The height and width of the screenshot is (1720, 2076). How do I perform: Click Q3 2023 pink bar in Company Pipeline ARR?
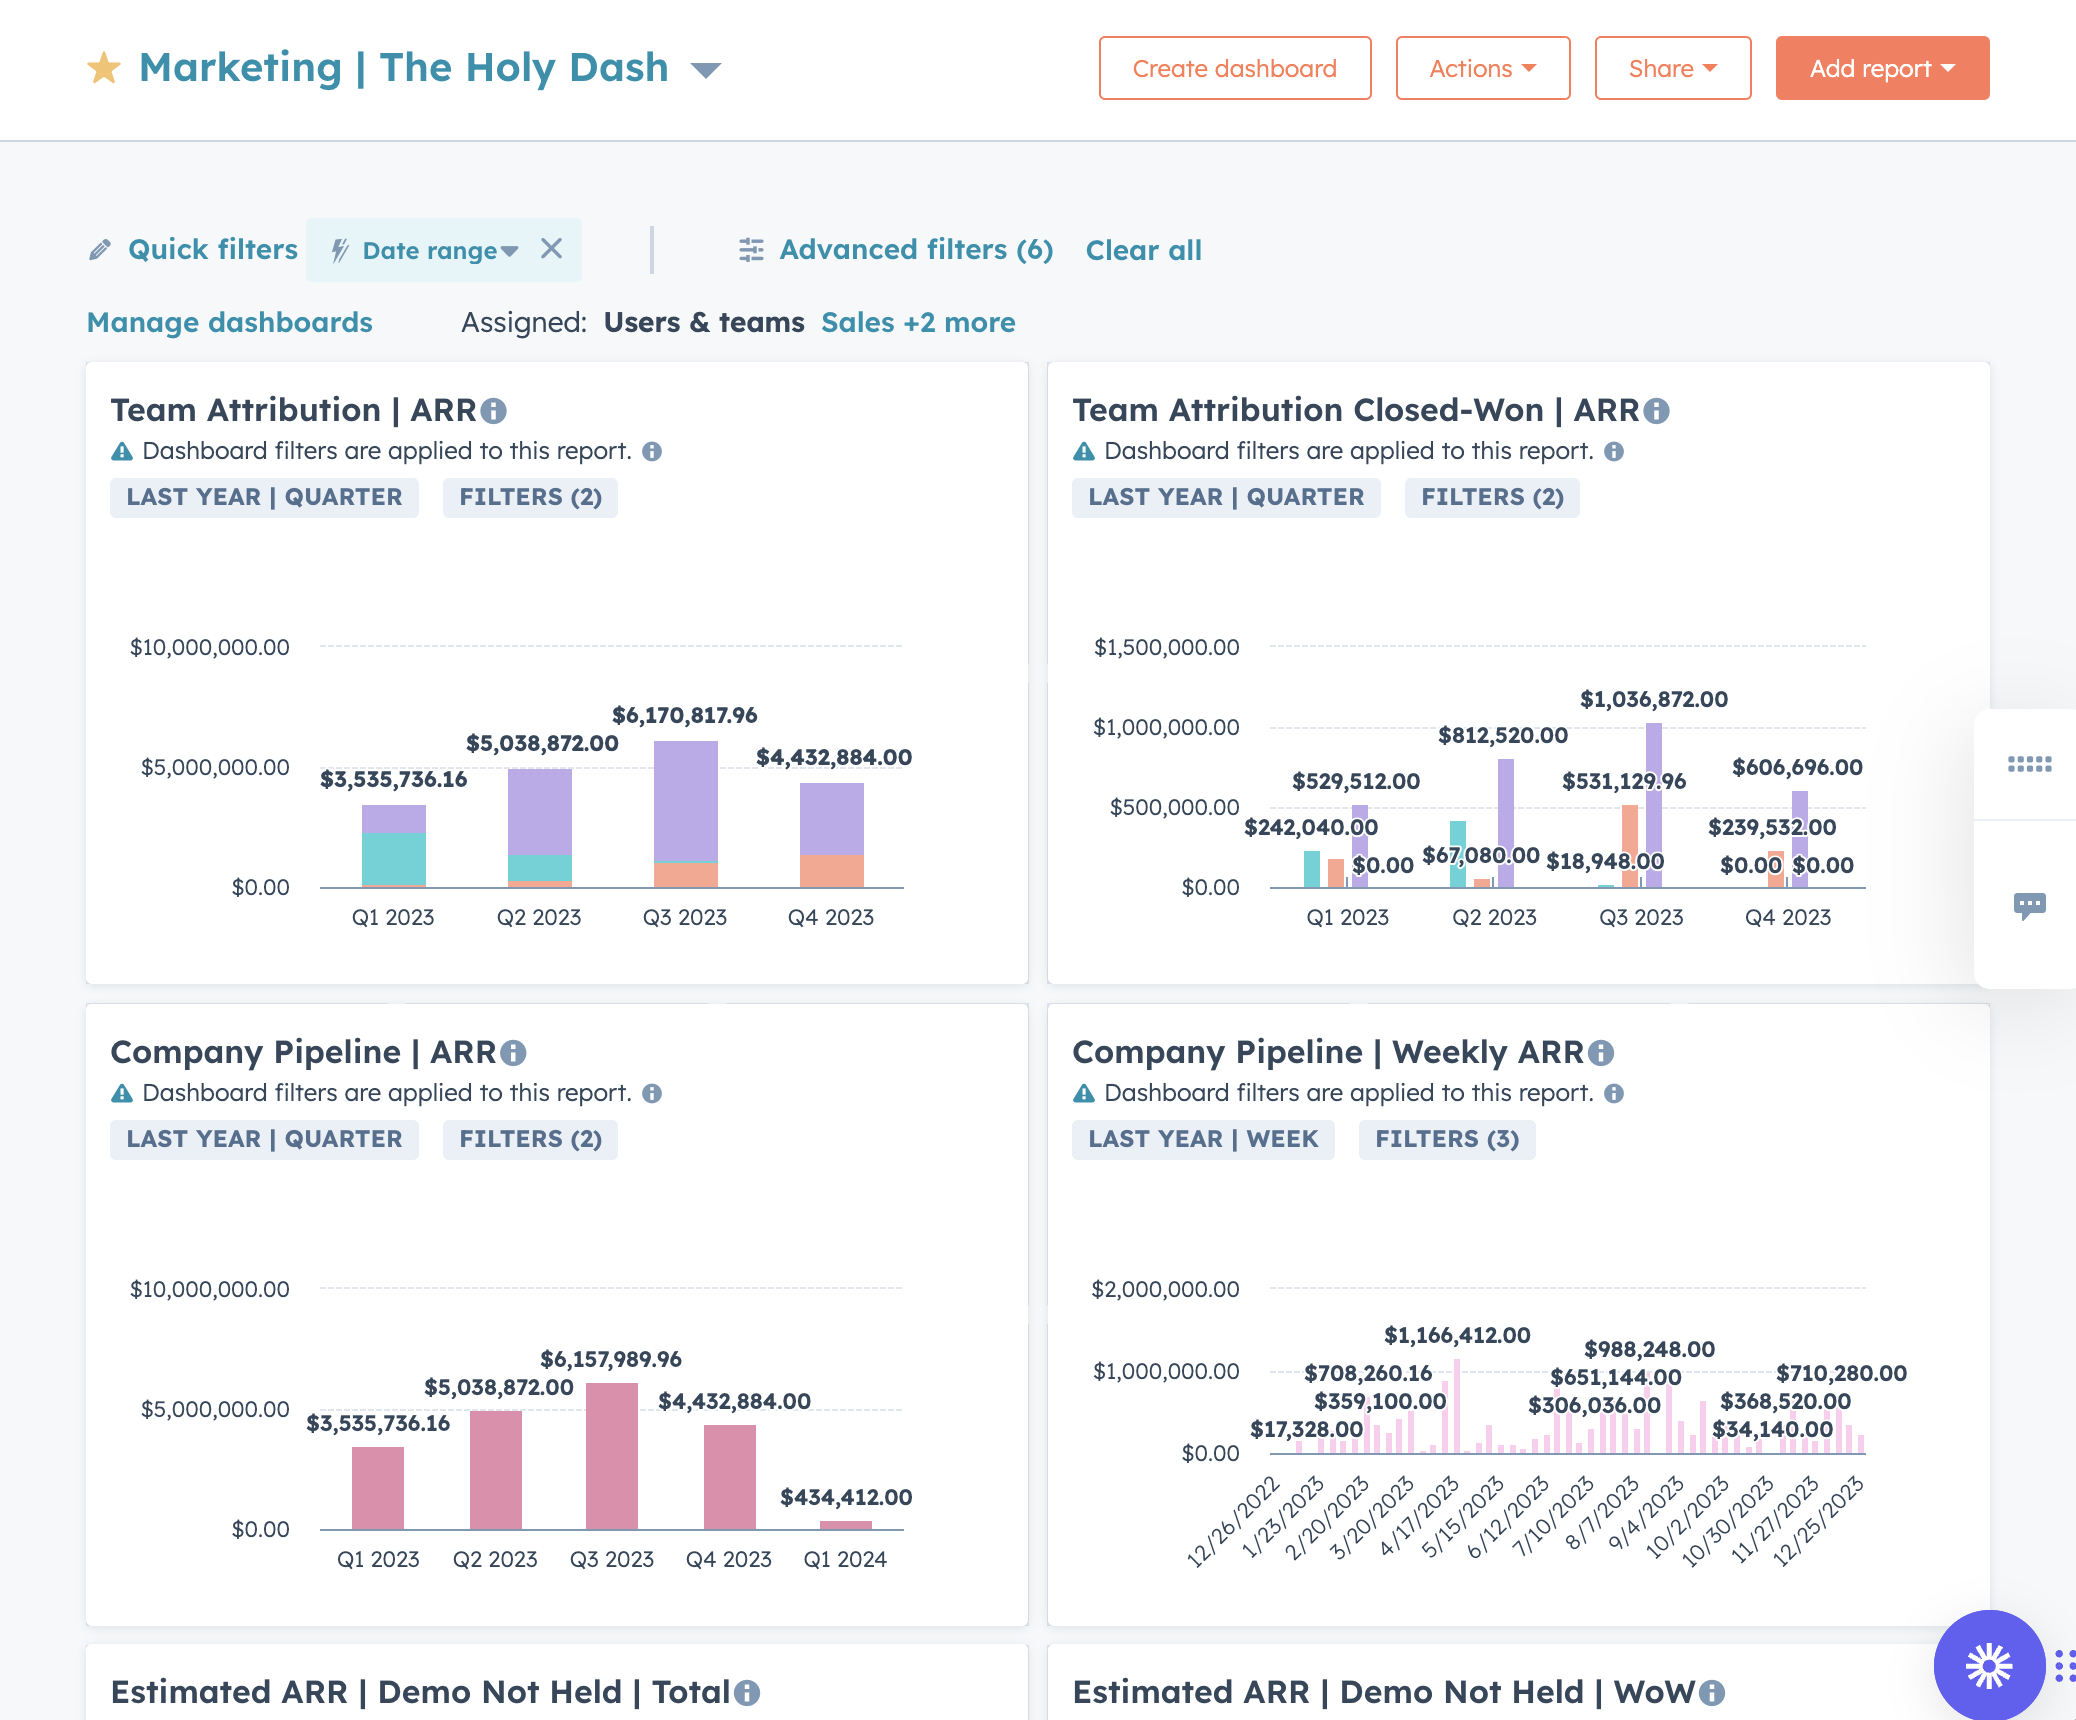click(612, 1456)
